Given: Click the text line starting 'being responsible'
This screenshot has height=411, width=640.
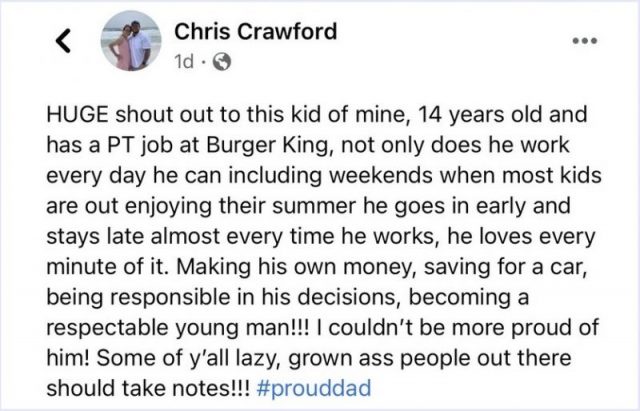Looking at the screenshot, I should (x=288, y=297).
